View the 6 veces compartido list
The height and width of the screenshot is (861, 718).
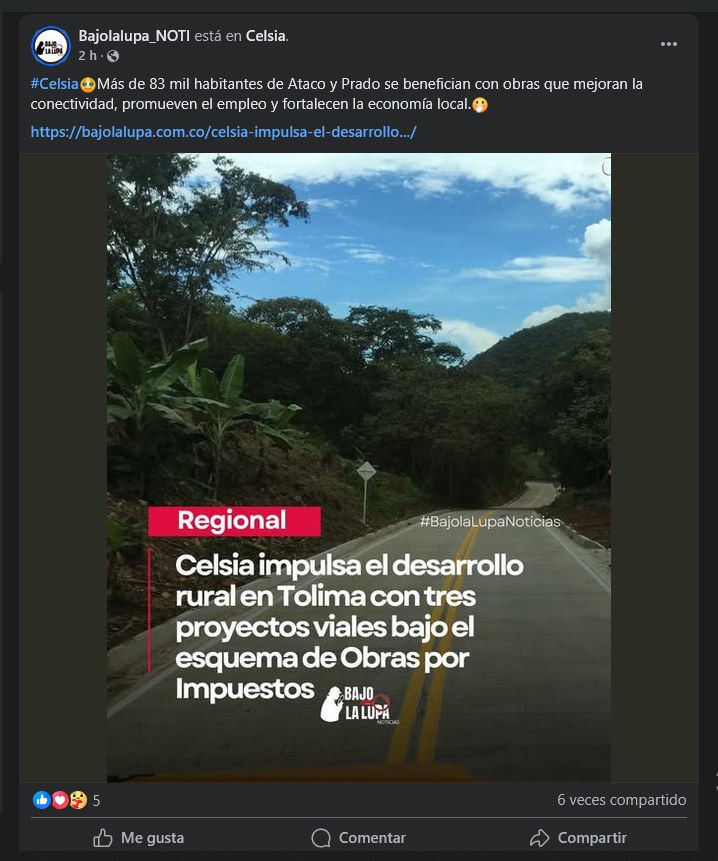[621, 800]
